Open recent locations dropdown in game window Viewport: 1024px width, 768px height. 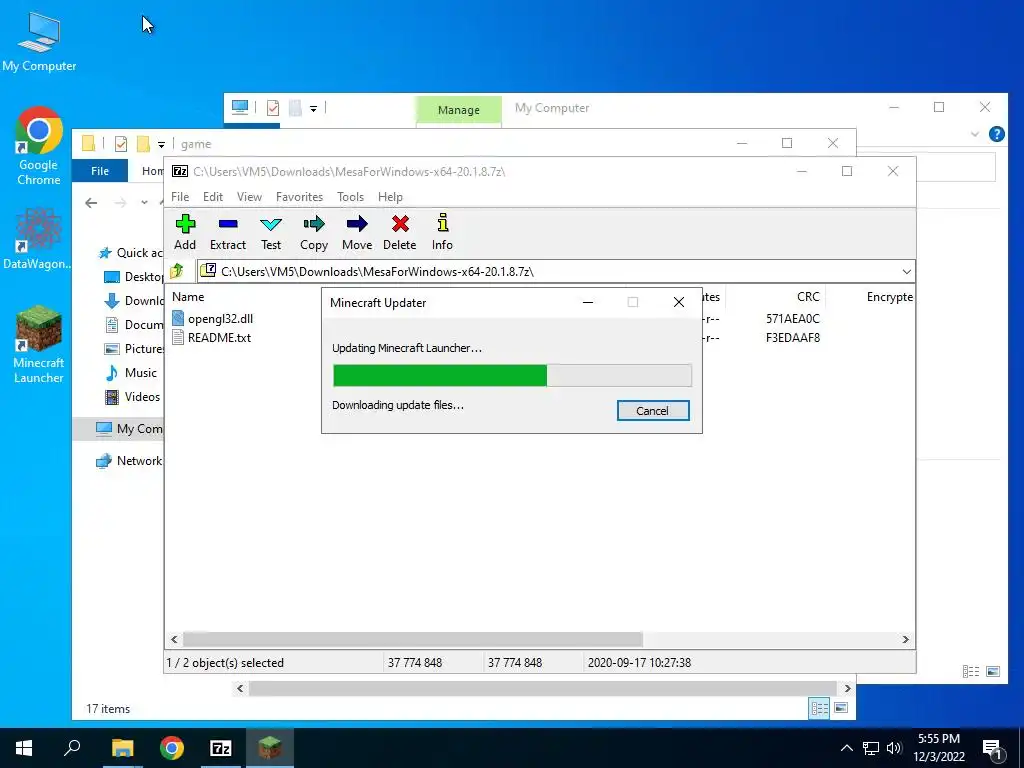(144, 203)
